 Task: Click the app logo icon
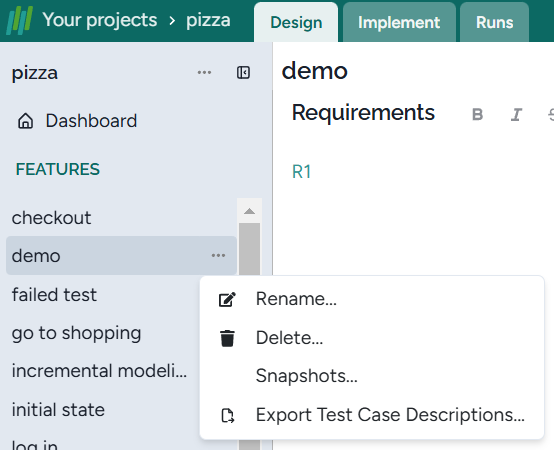tap(20, 20)
